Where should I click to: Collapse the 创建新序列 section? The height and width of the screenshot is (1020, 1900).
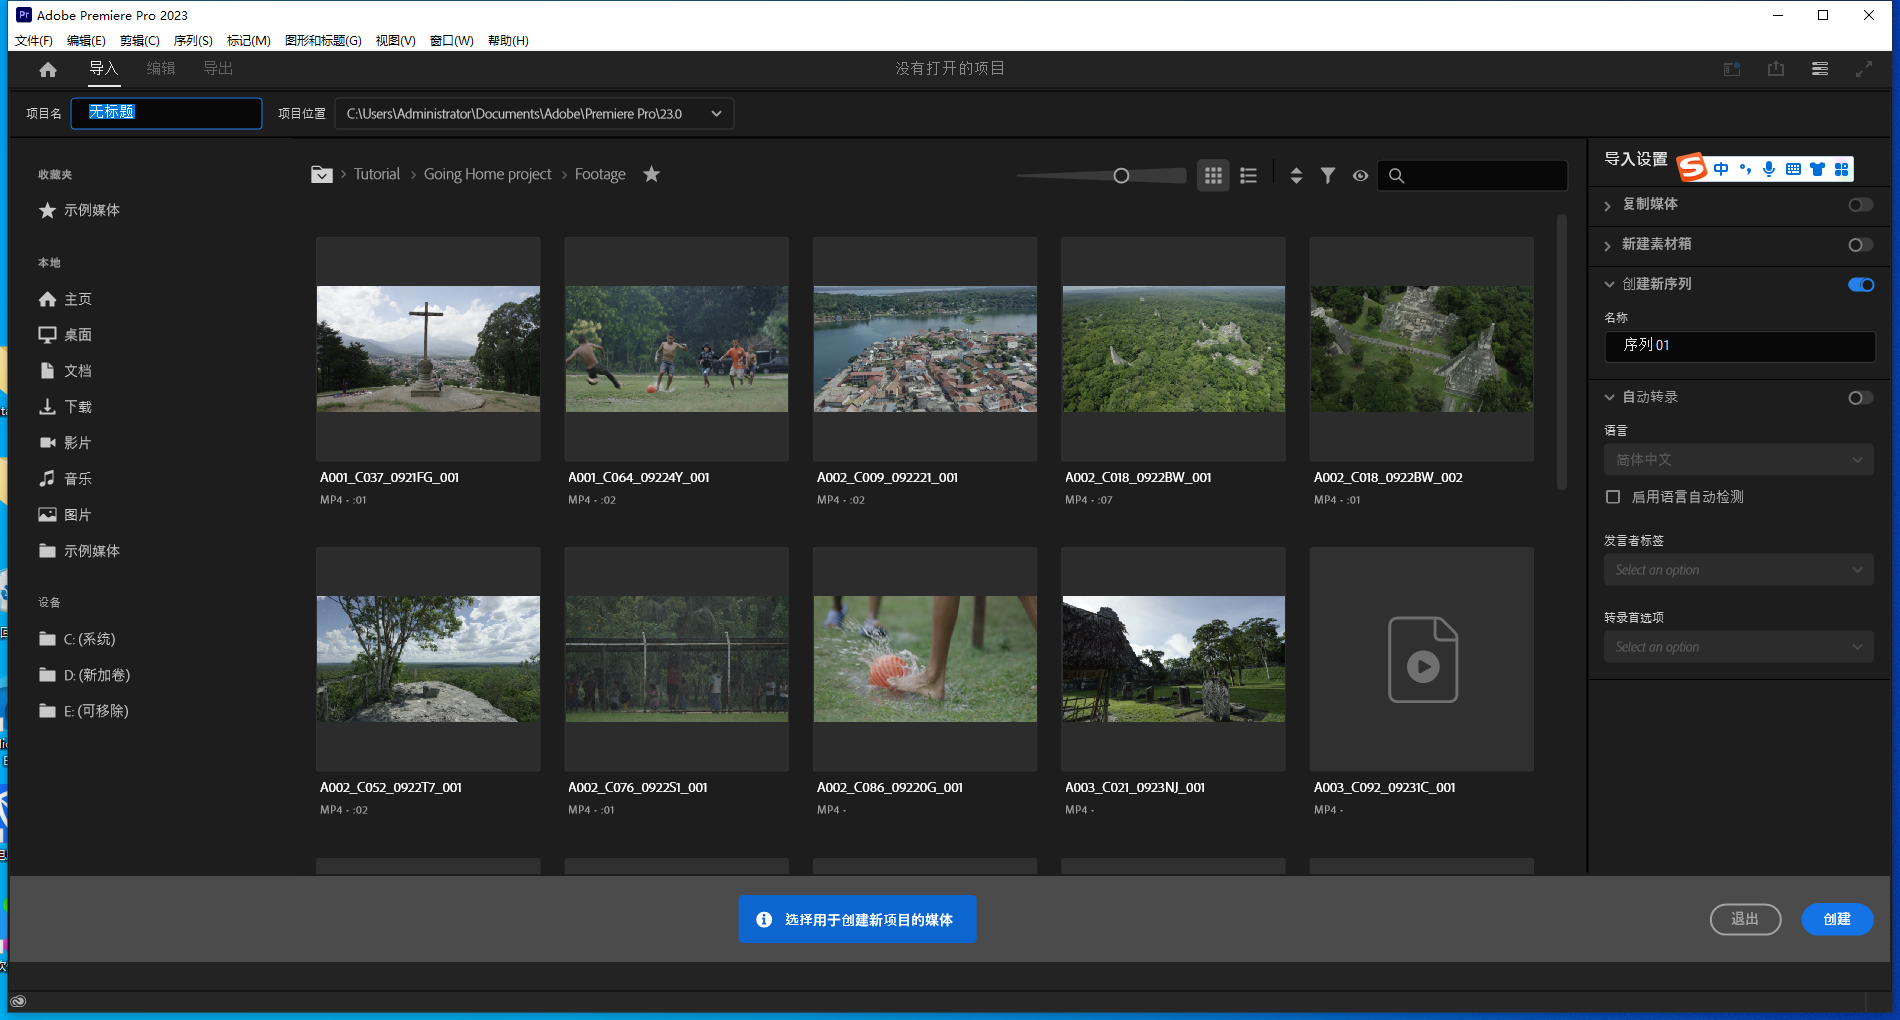point(1610,284)
